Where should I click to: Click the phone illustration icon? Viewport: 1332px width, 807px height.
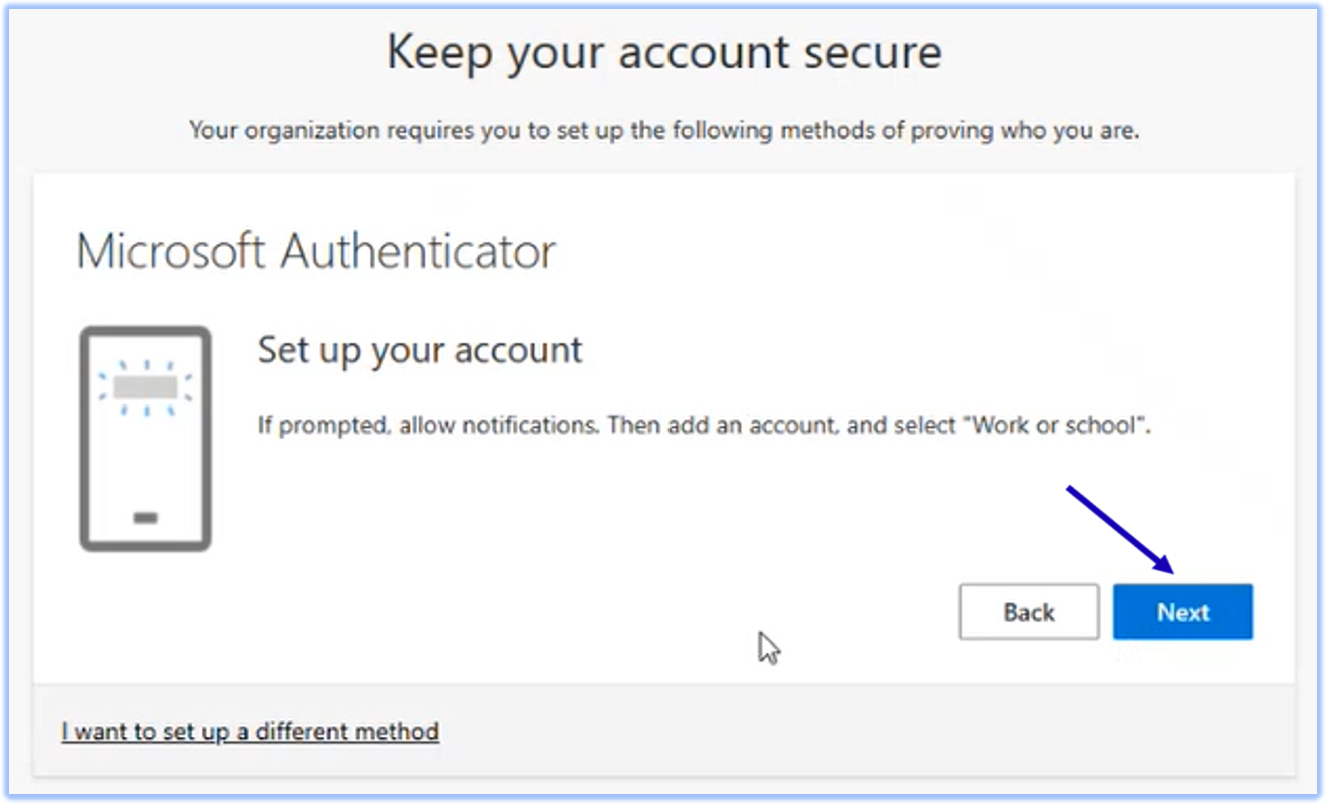(x=145, y=438)
